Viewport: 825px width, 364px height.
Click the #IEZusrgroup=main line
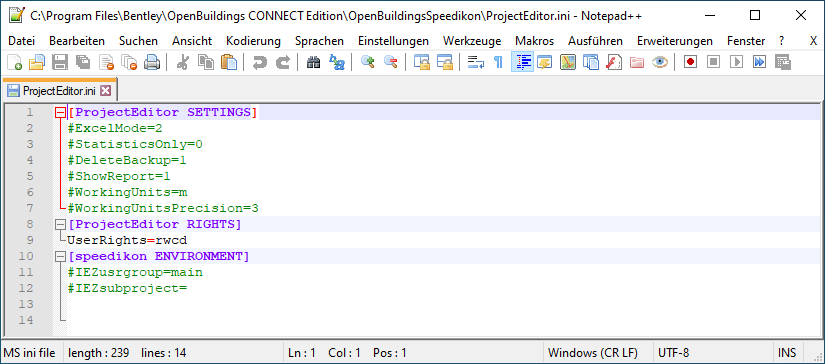tap(135, 272)
